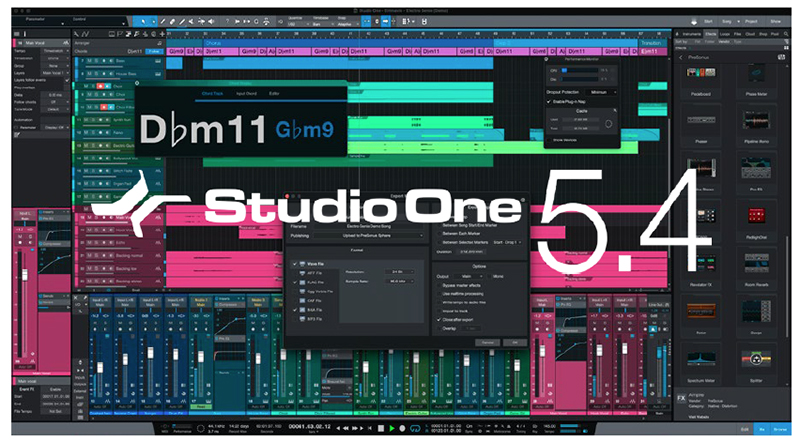Click the main channel volume fader at left
800x442 pixels.
(24, 275)
